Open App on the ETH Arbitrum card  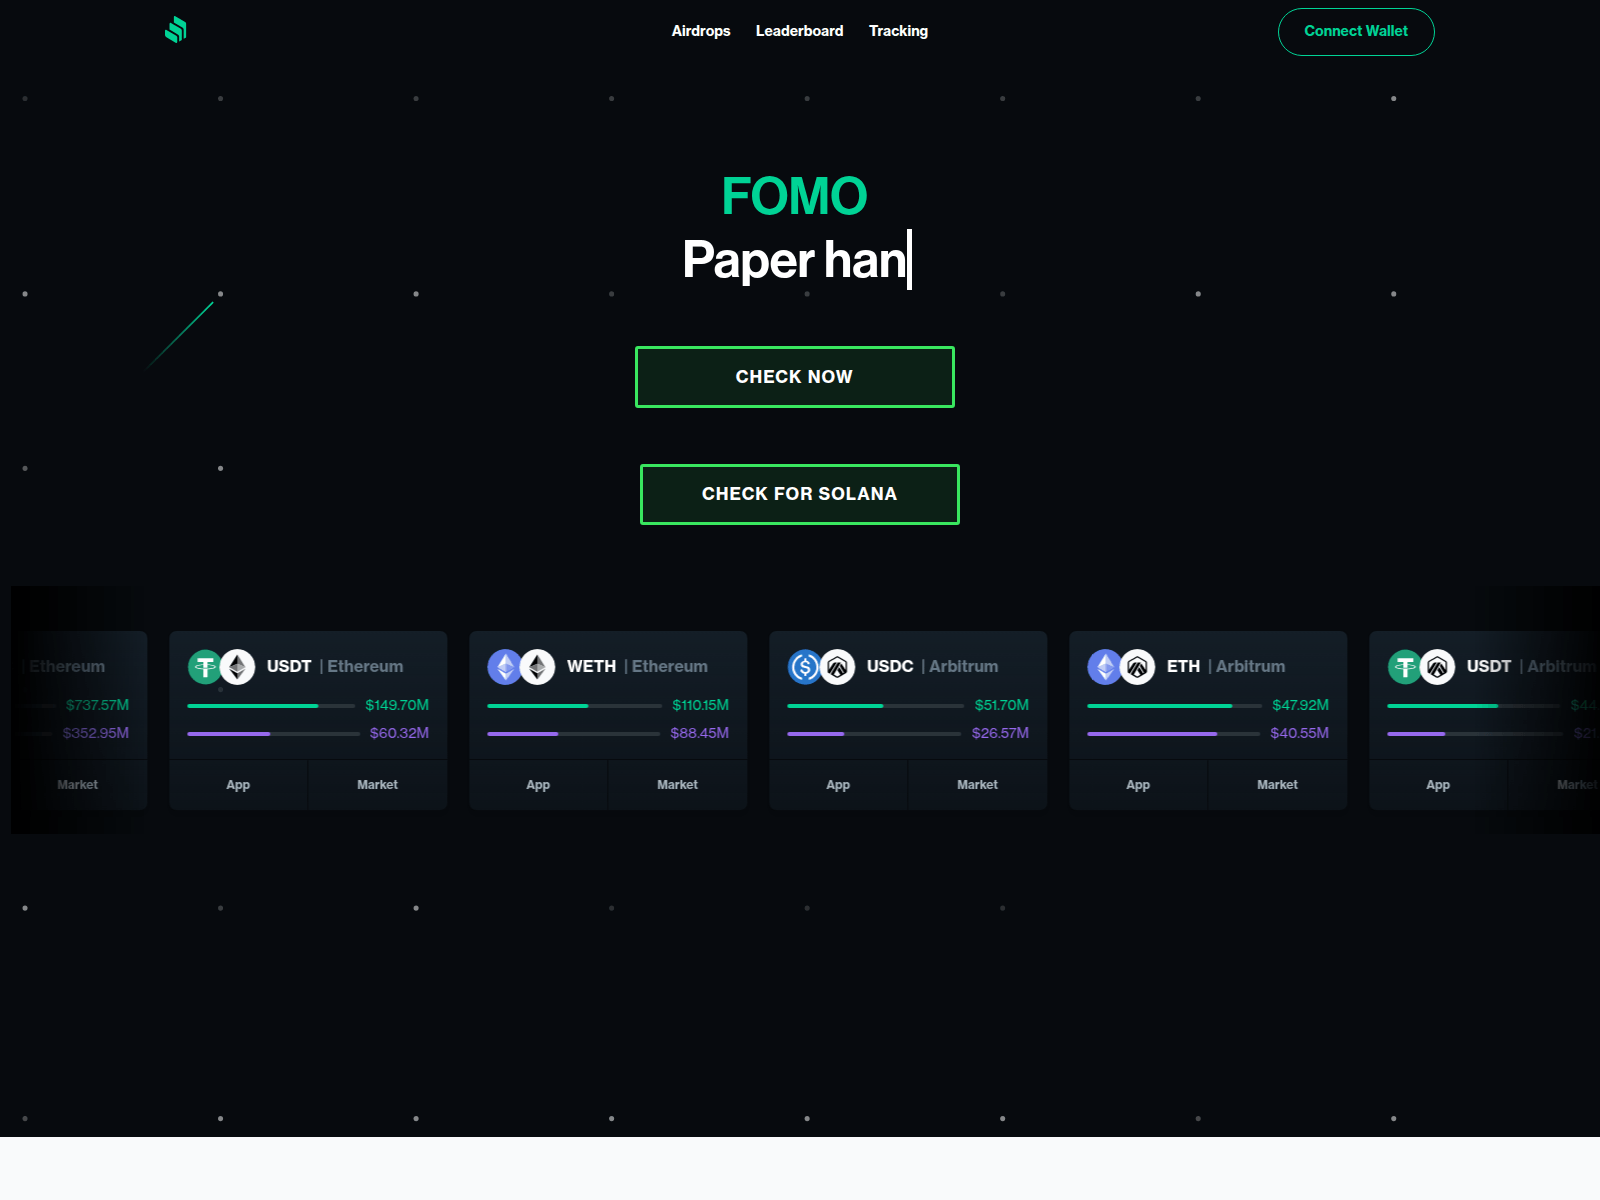(x=1138, y=785)
